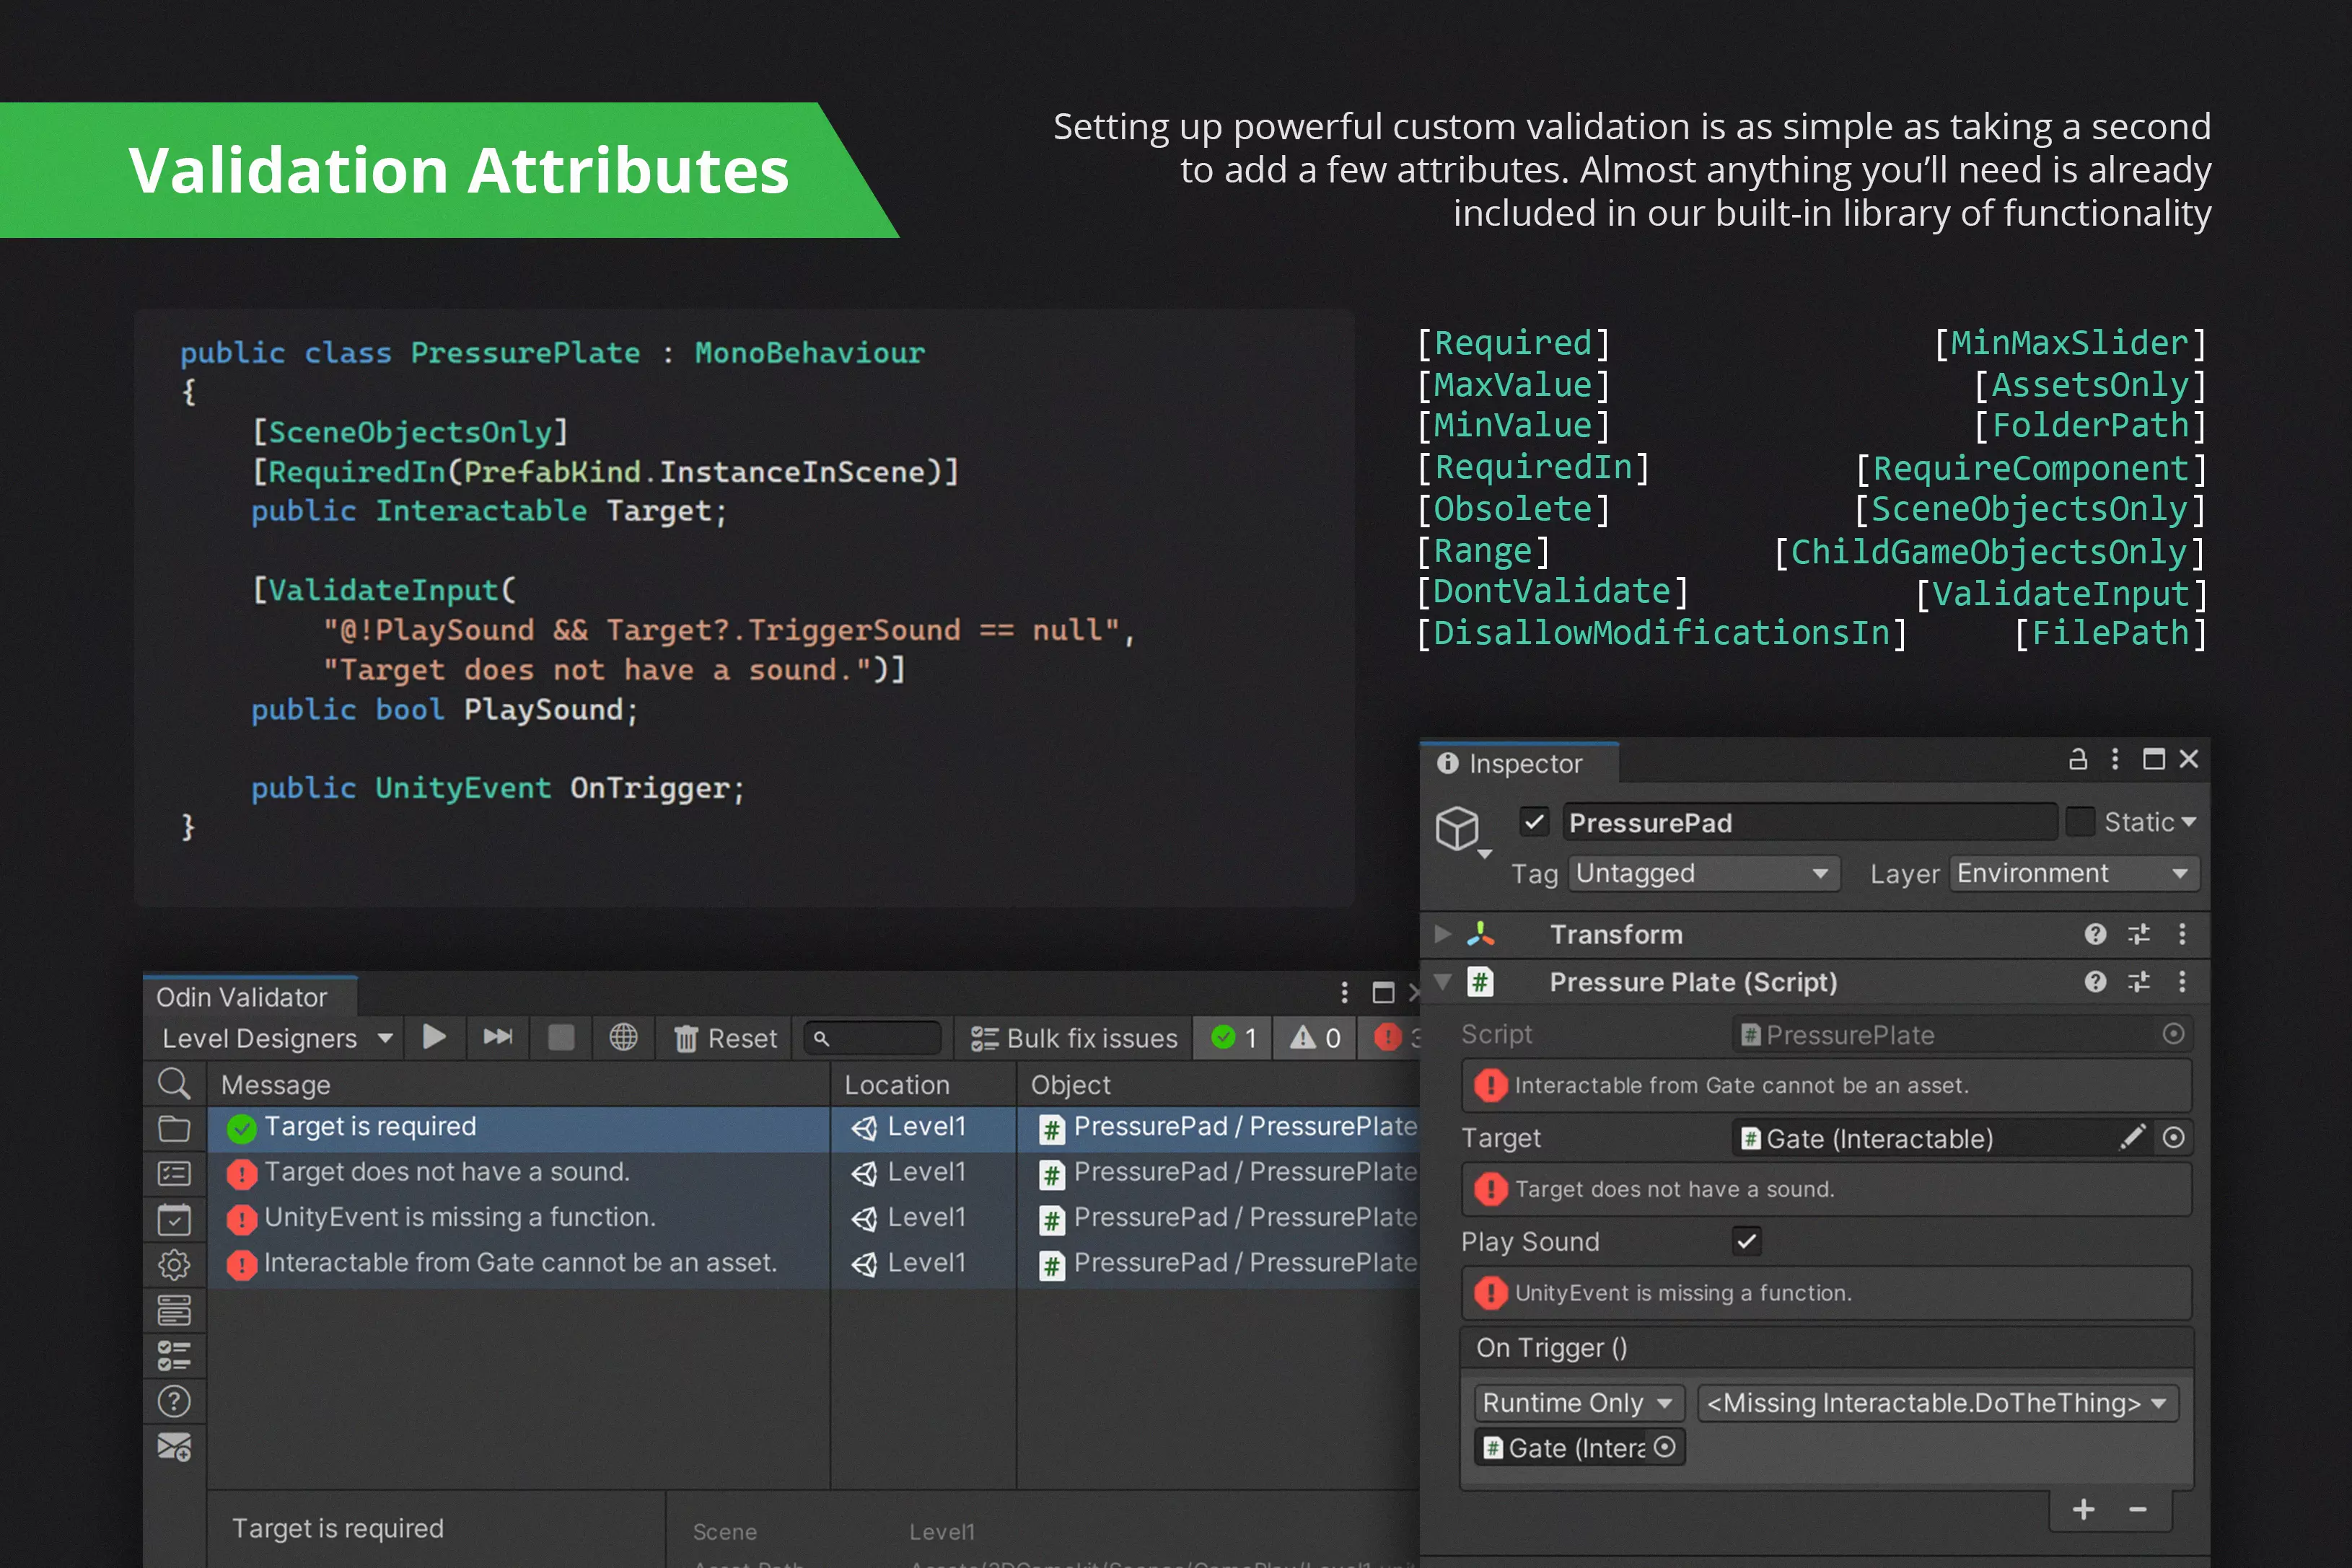This screenshot has width=2352, height=1568.
Task: Toggle the green valid results filter showing 1
Action: click(1234, 1038)
